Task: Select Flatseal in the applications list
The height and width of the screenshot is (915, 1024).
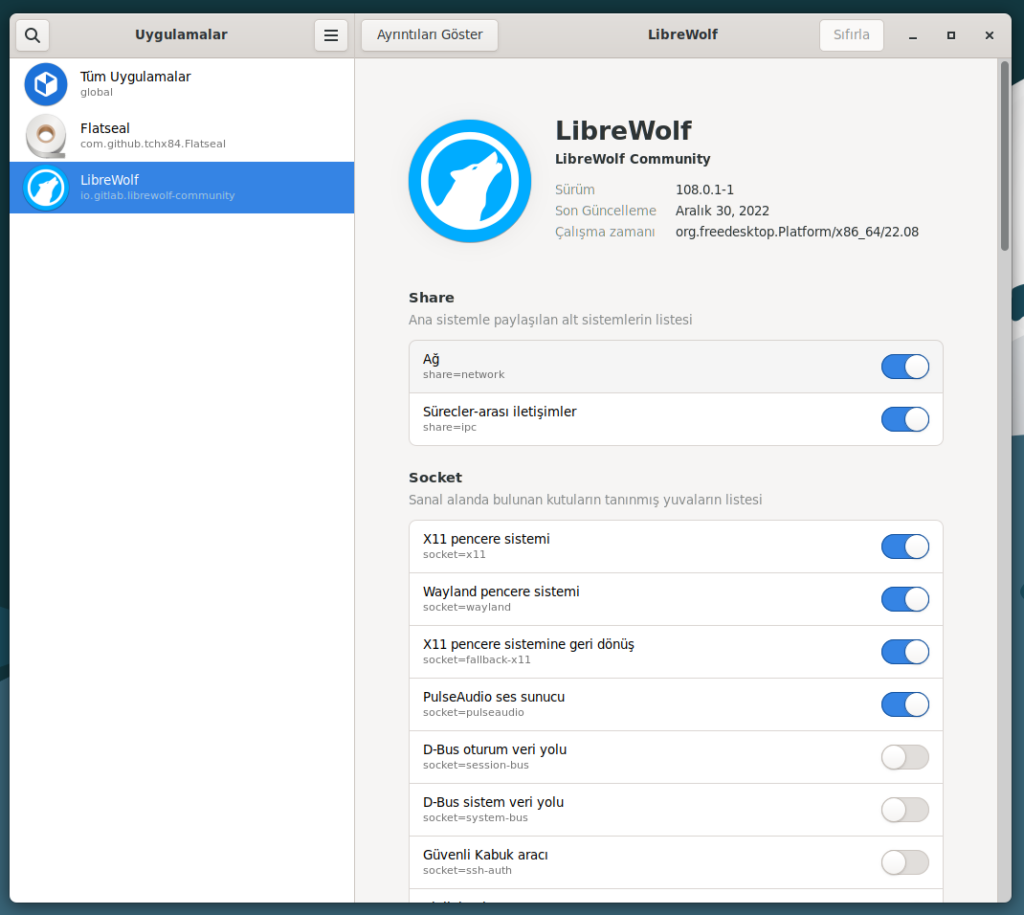Action: (182, 136)
